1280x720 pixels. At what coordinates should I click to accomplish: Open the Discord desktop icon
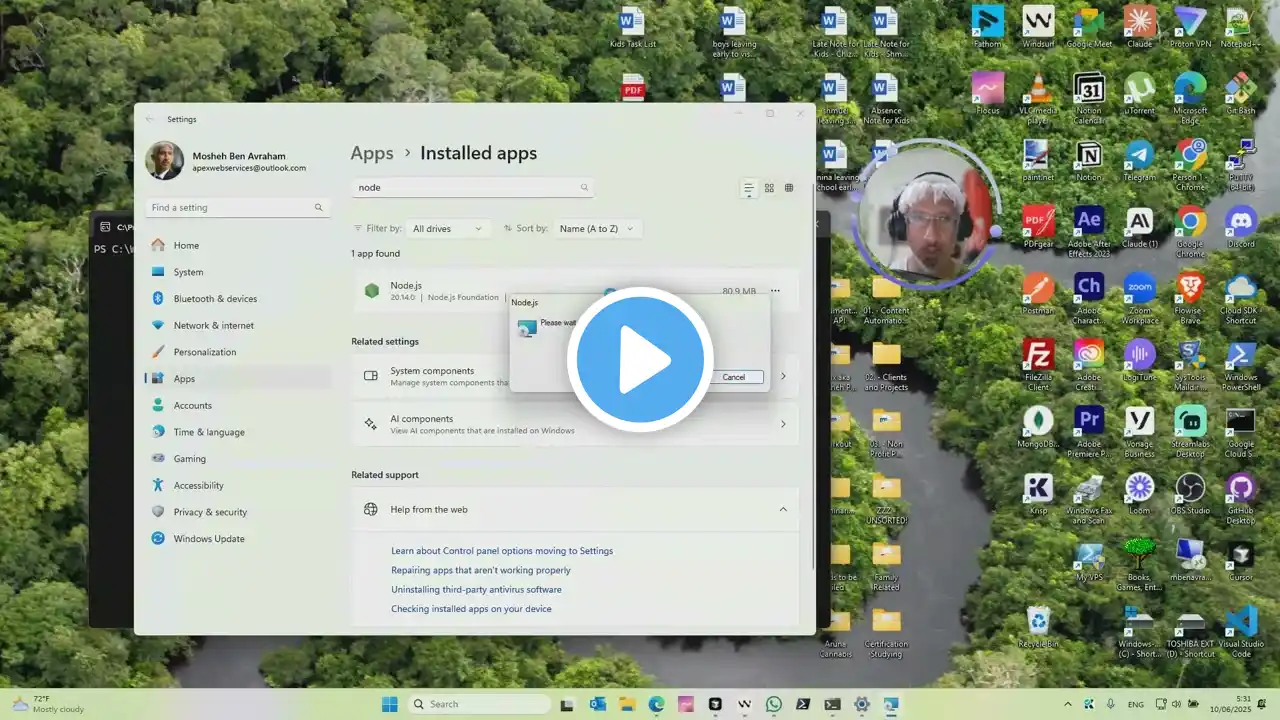(1240, 227)
